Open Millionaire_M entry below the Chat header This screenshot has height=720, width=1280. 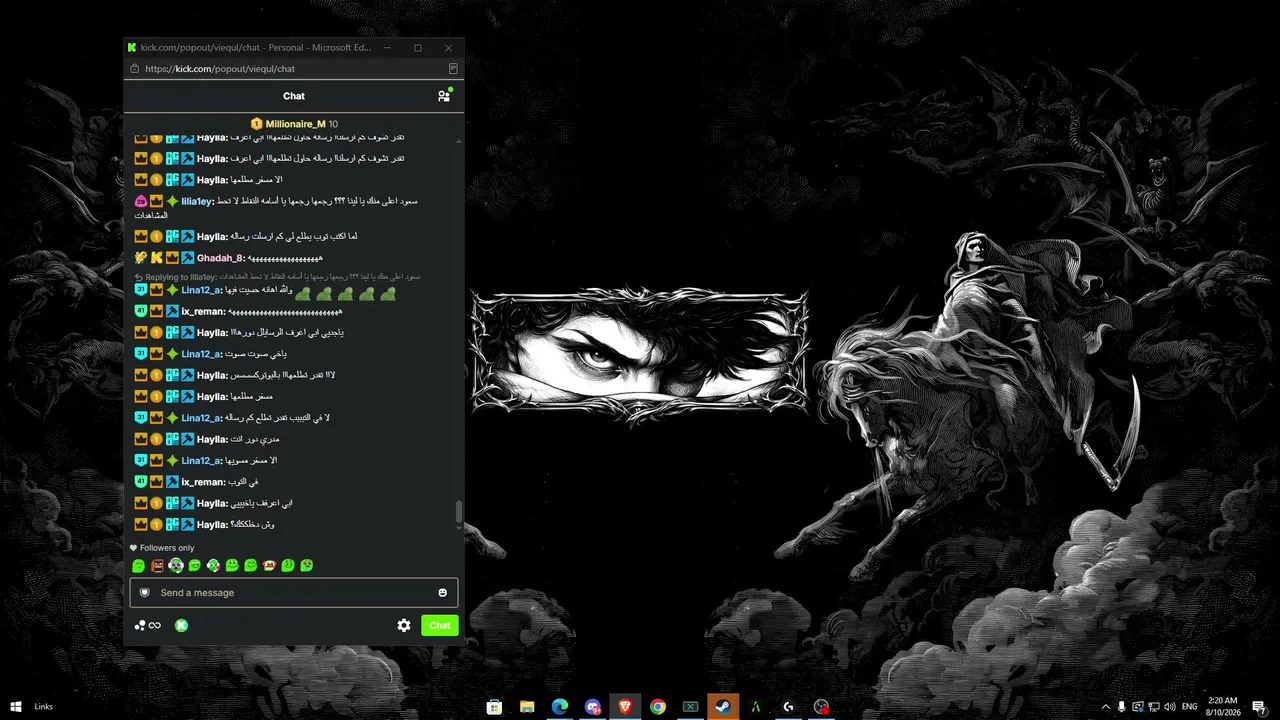[x=294, y=124]
